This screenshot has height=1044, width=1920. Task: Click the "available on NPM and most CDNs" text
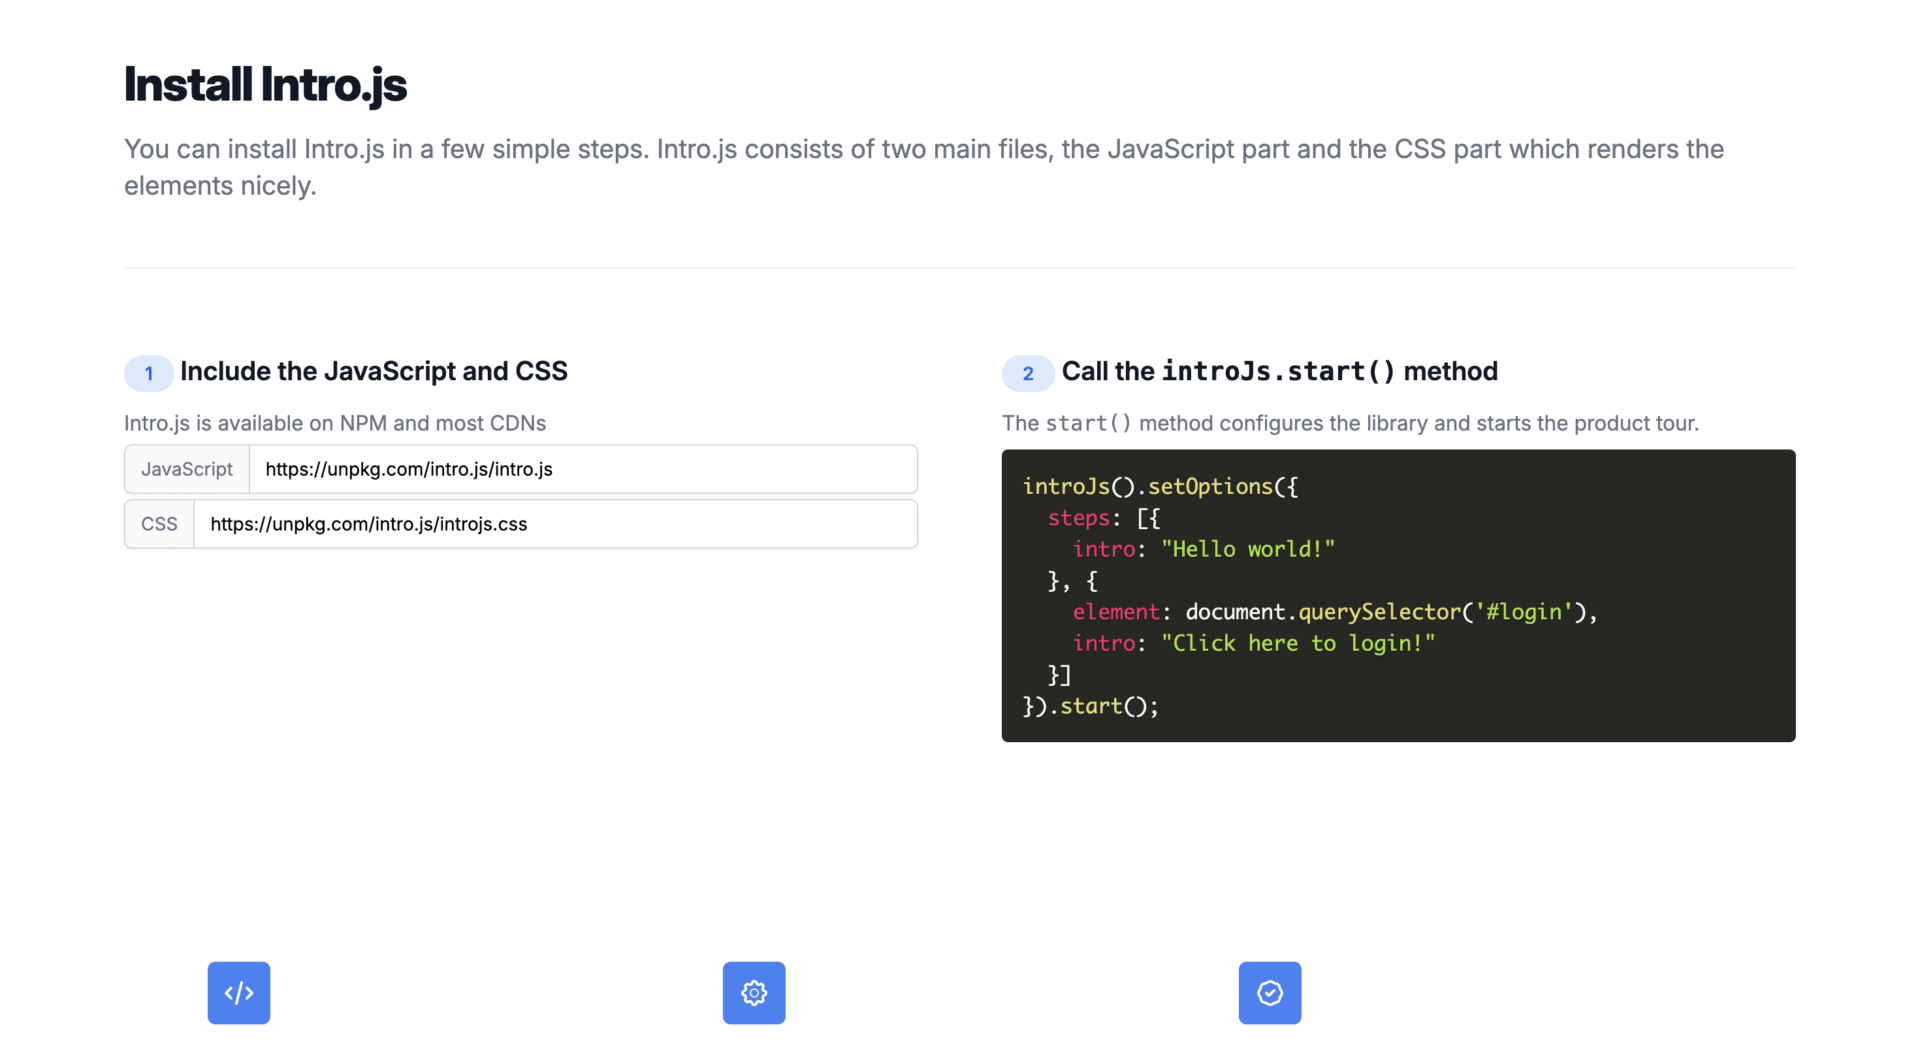335,423
